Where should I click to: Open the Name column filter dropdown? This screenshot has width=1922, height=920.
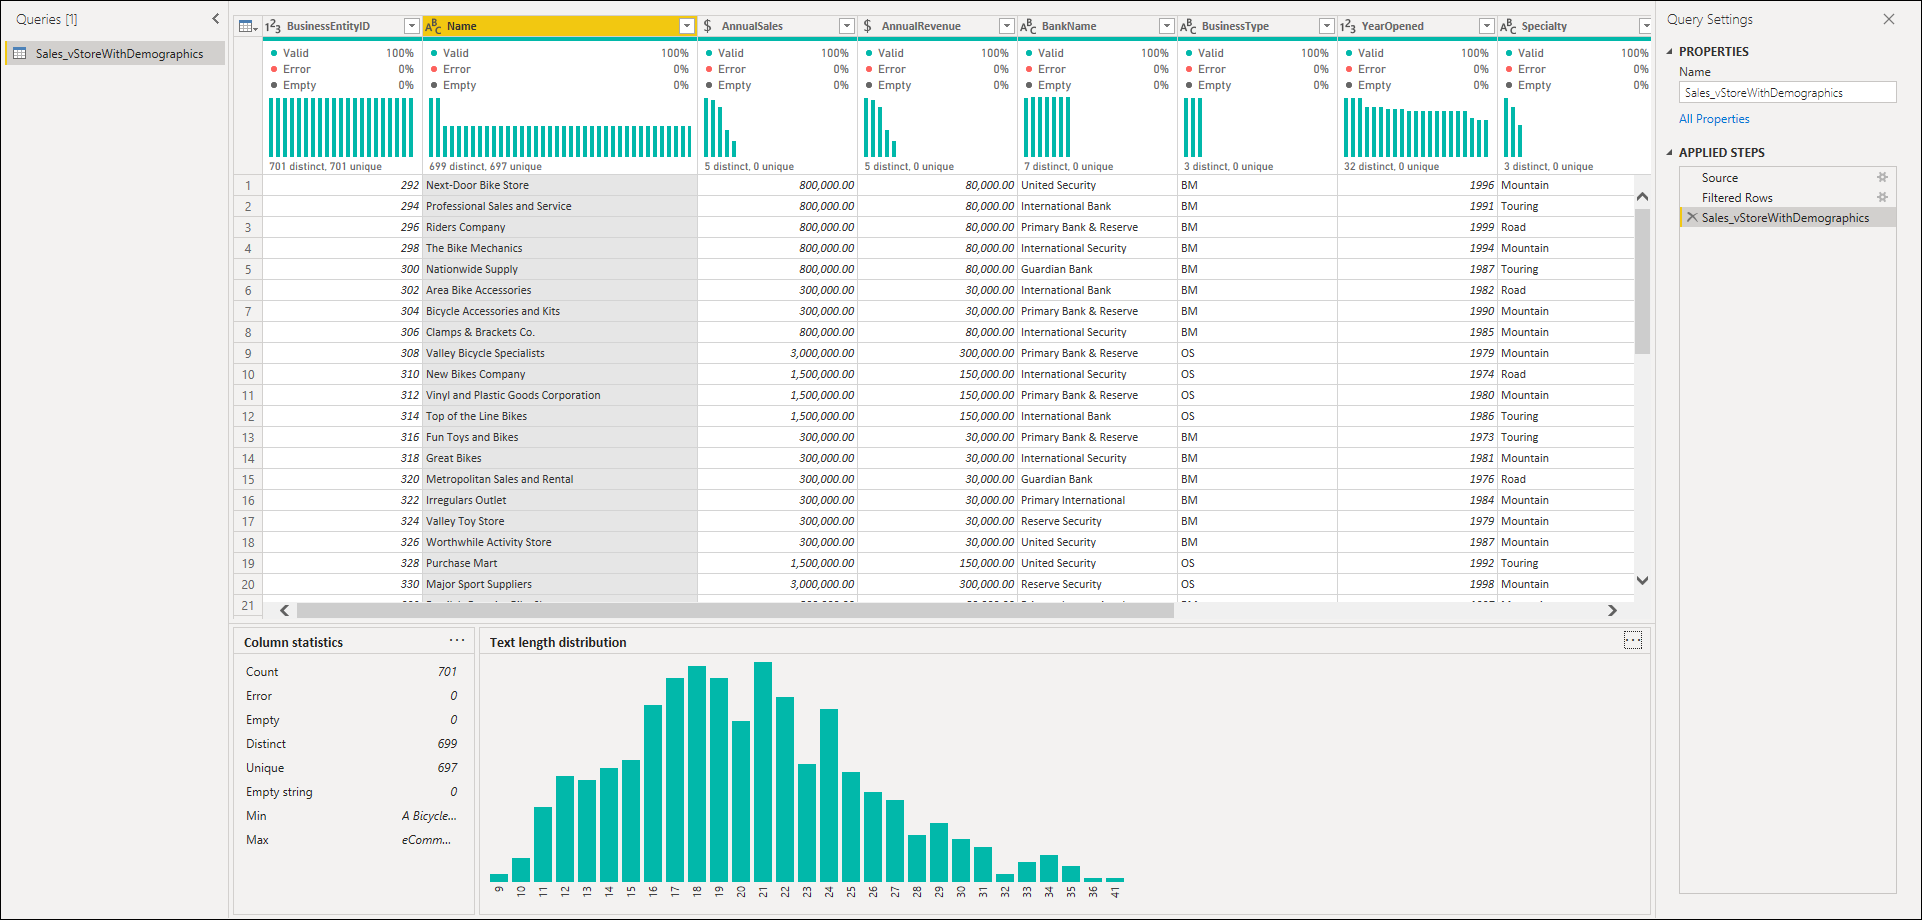[687, 26]
